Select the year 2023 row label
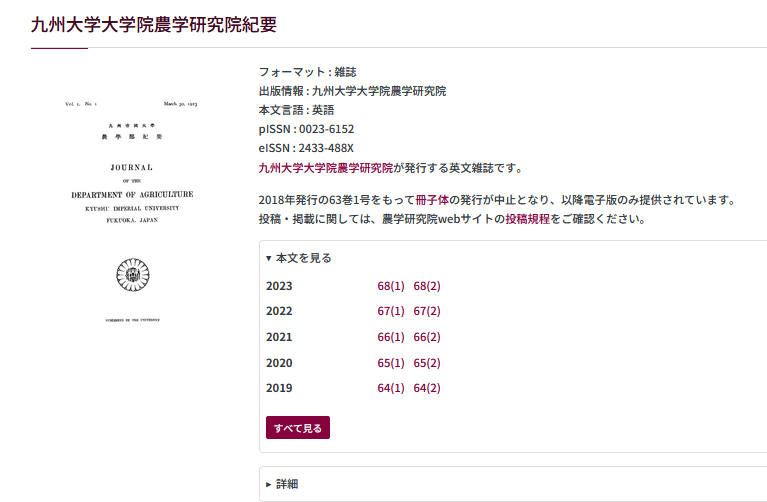The height and width of the screenshot is (502, 767). tap(279, 286)
